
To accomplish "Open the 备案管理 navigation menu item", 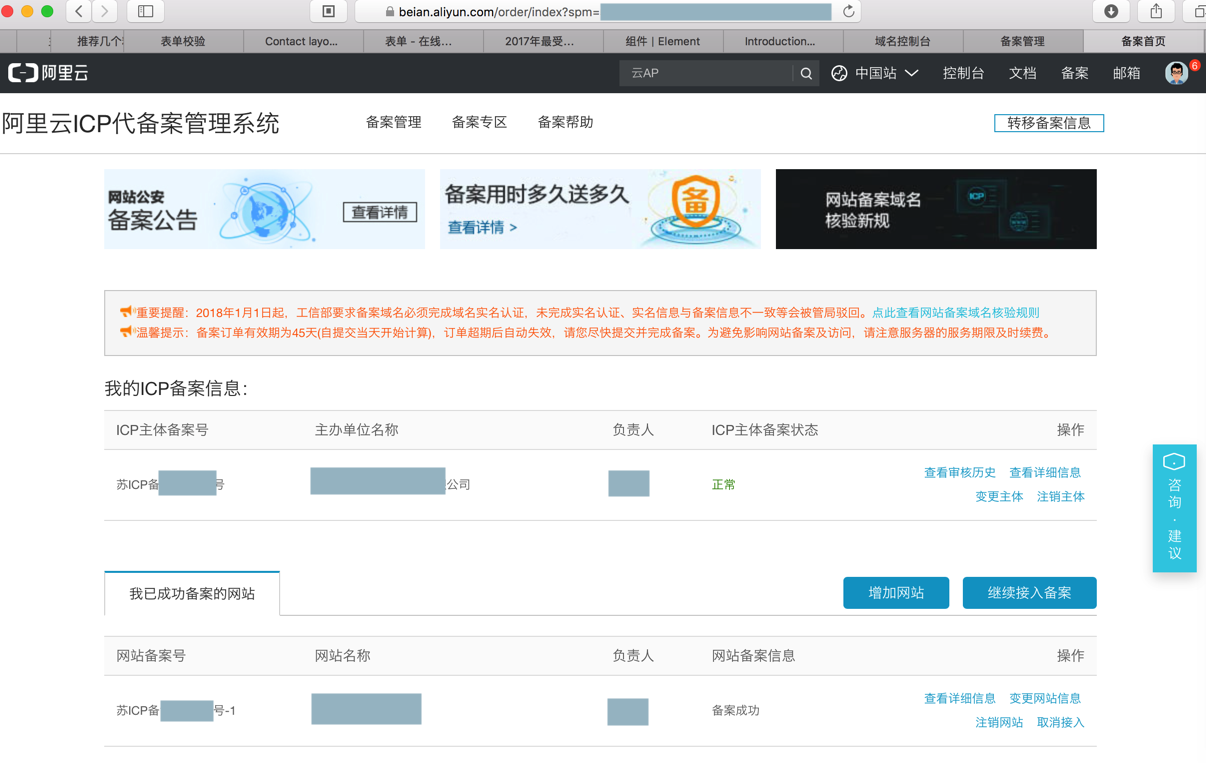I will point(393,122).
